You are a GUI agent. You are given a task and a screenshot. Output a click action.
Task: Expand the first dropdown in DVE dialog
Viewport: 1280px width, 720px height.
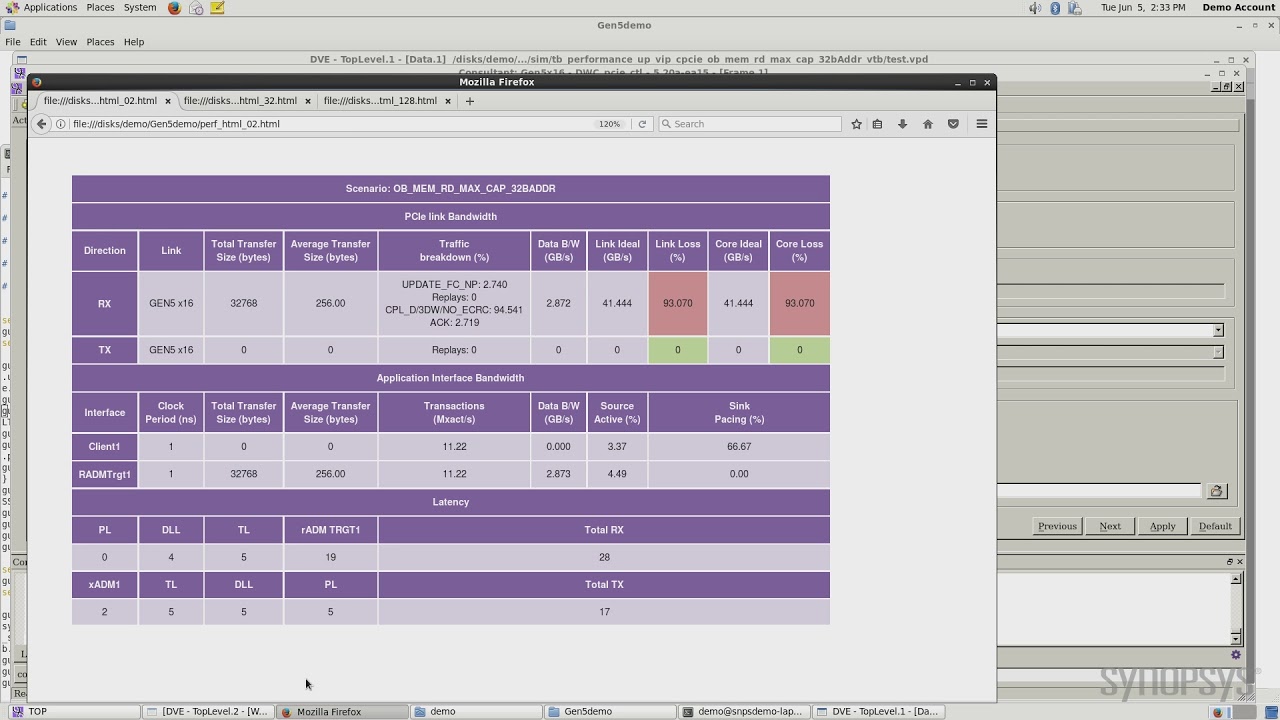click(x=1217, y=331)
